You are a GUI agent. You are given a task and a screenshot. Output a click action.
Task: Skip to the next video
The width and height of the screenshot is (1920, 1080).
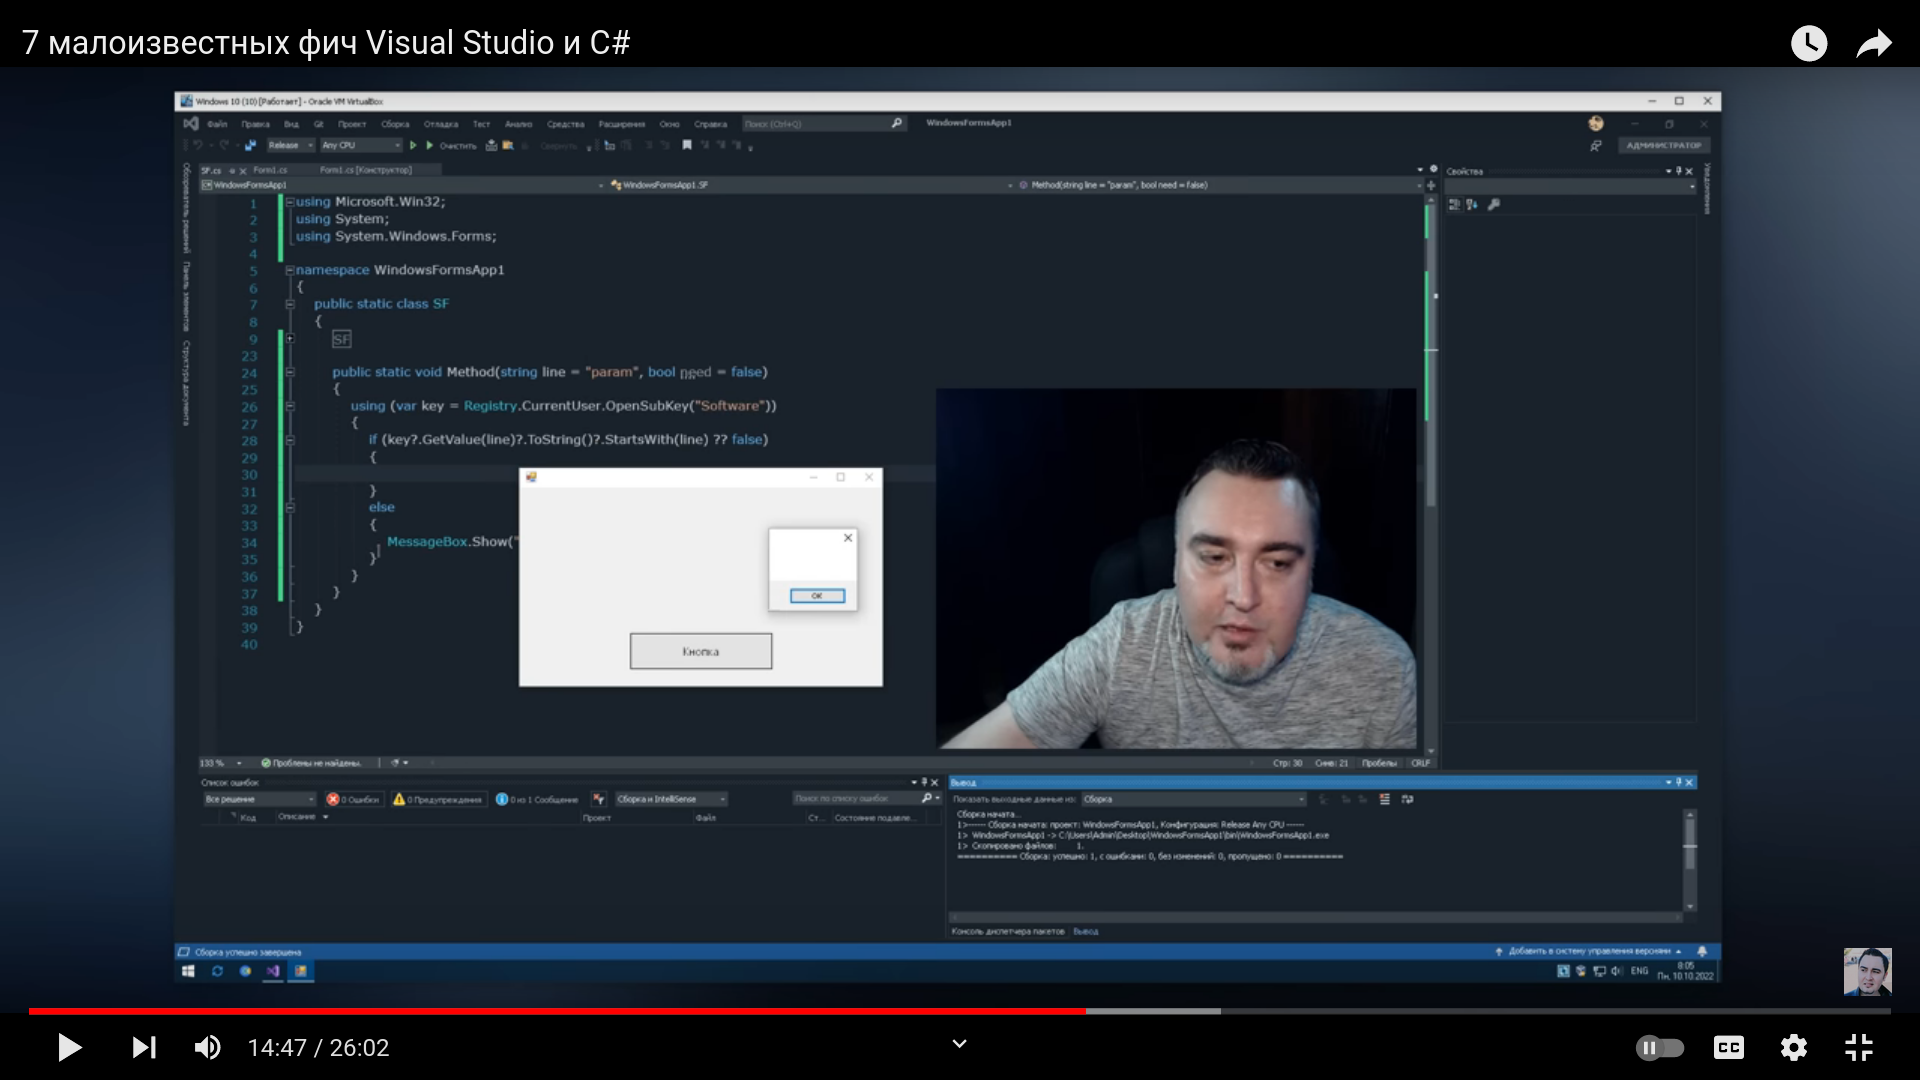(144, 1047)
